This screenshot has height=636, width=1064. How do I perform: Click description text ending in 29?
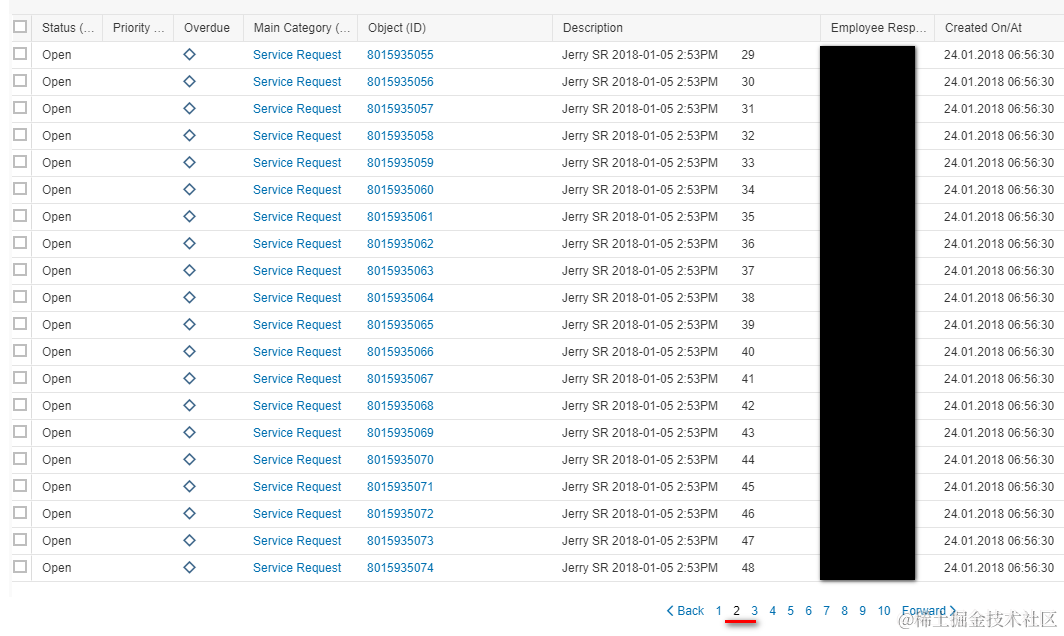coord(658,55)
